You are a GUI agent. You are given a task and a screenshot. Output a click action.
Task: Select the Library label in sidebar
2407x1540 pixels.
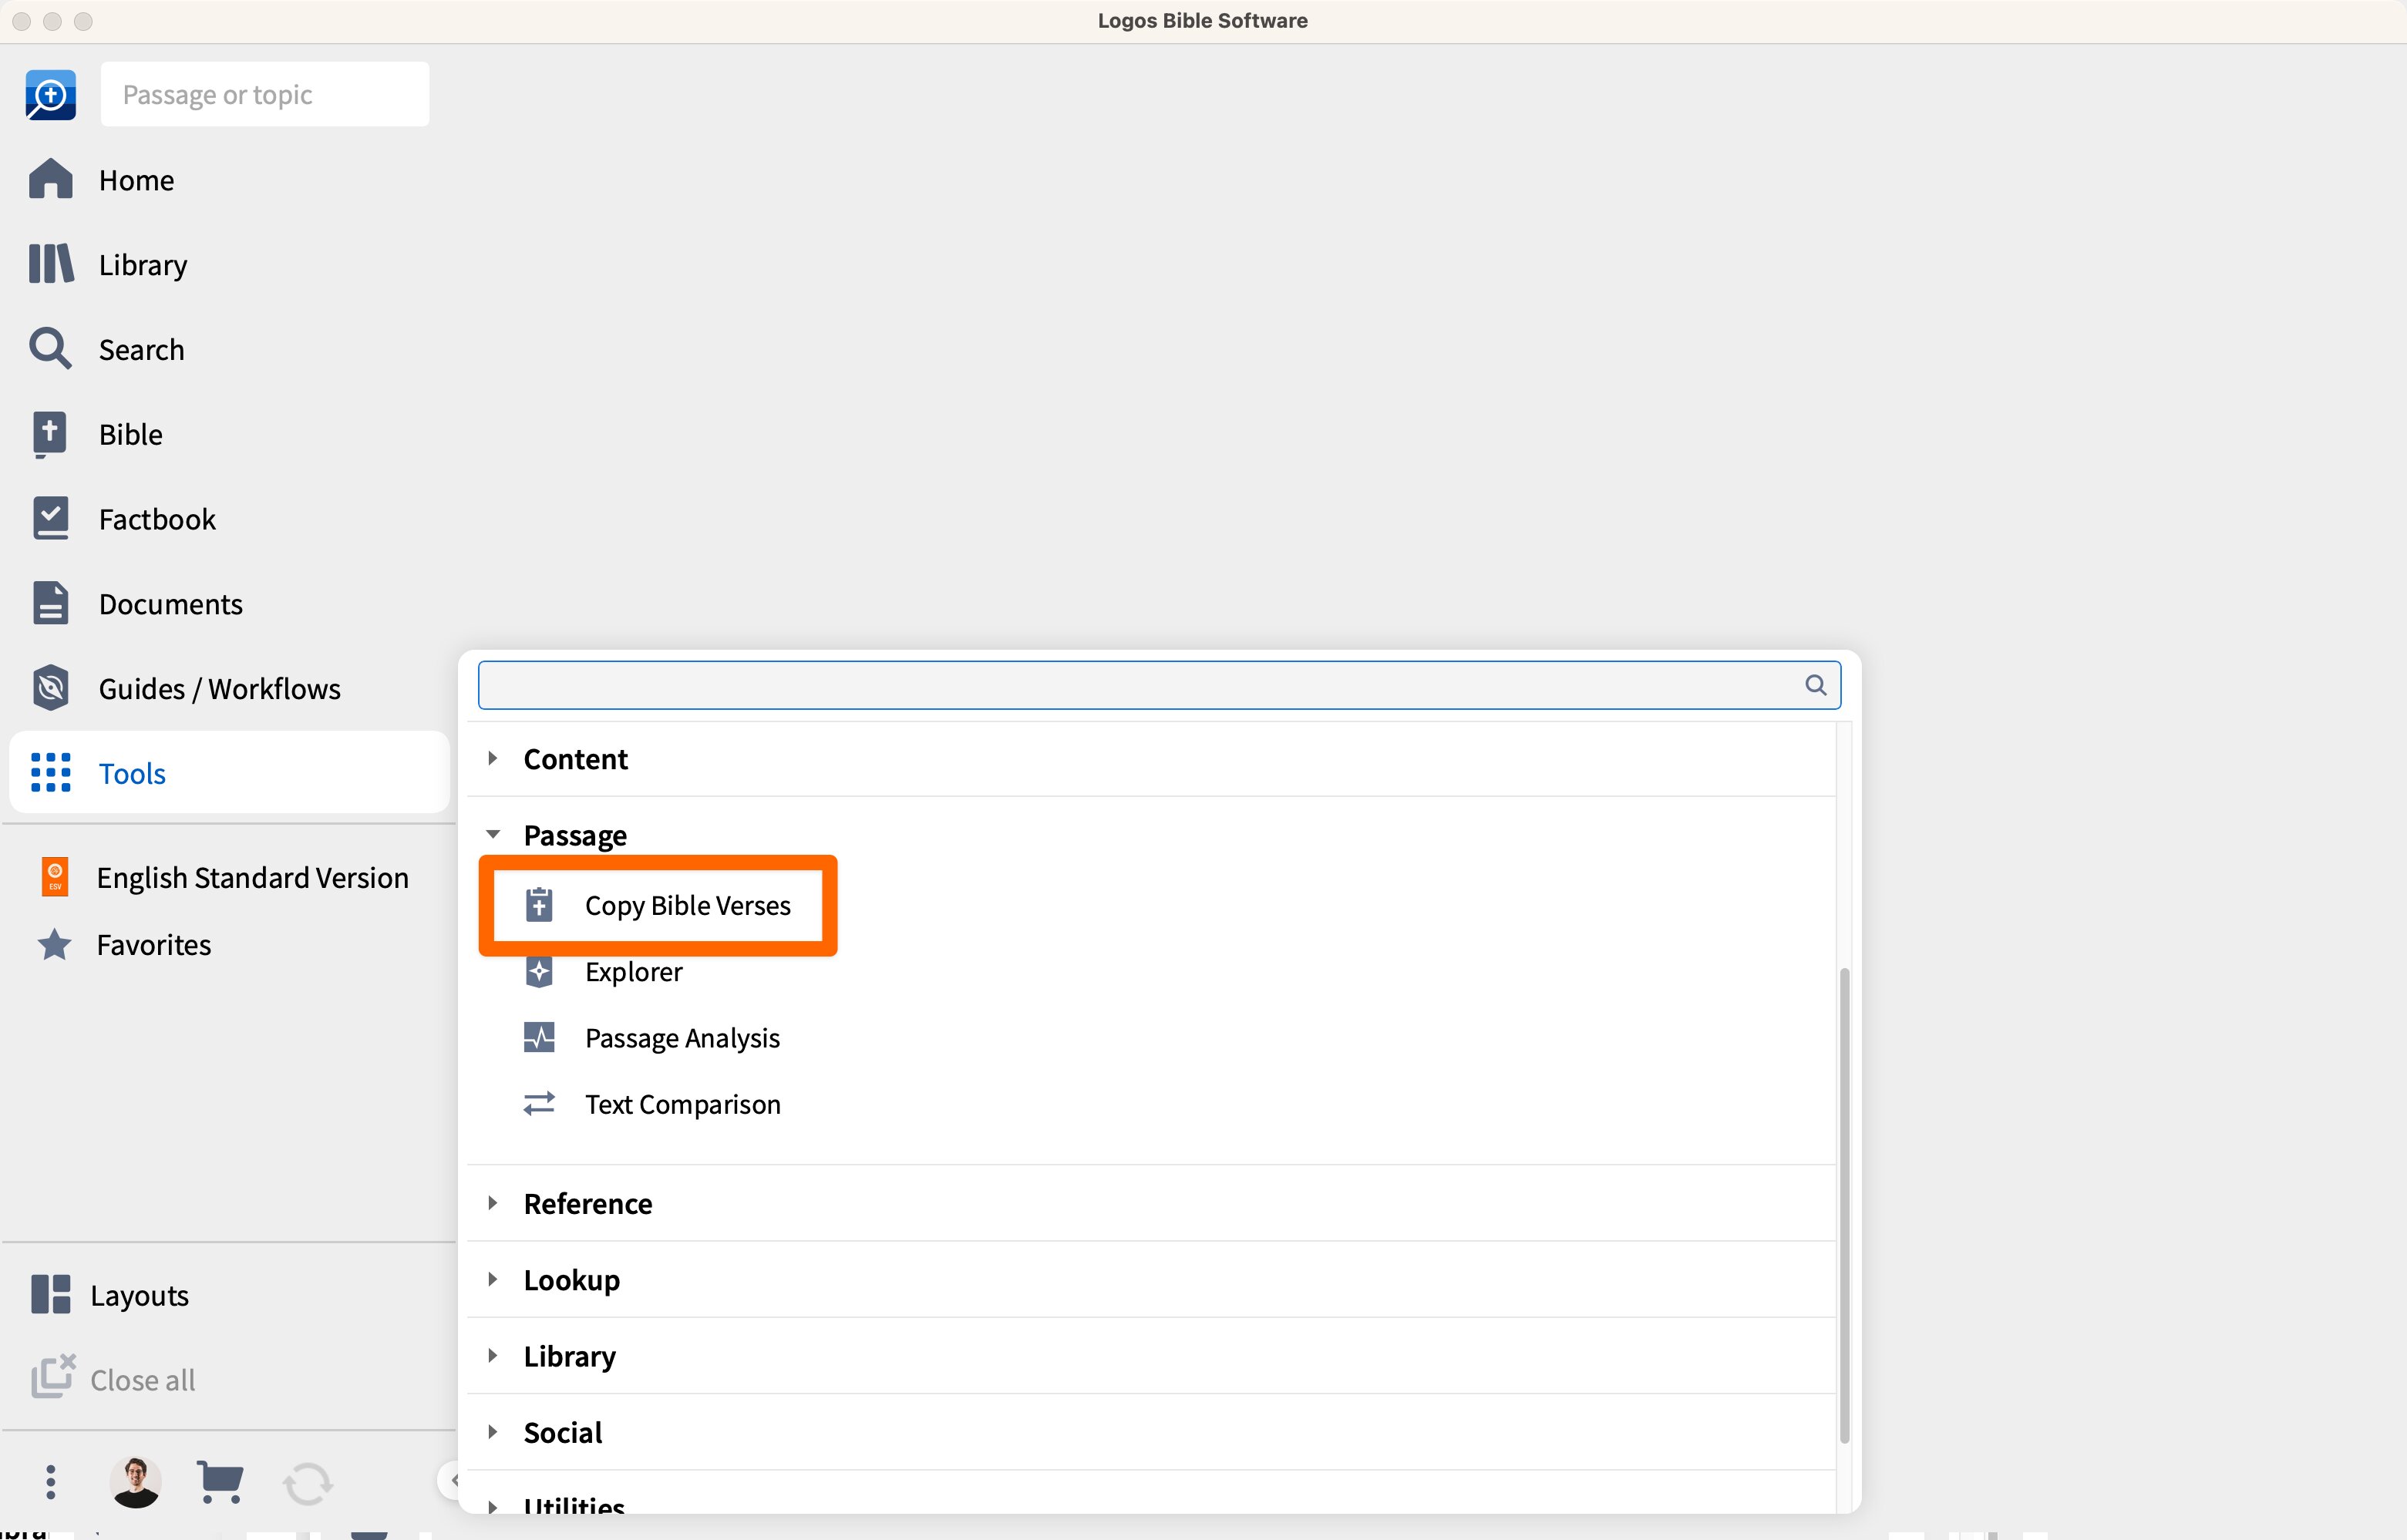coord(143,265)
